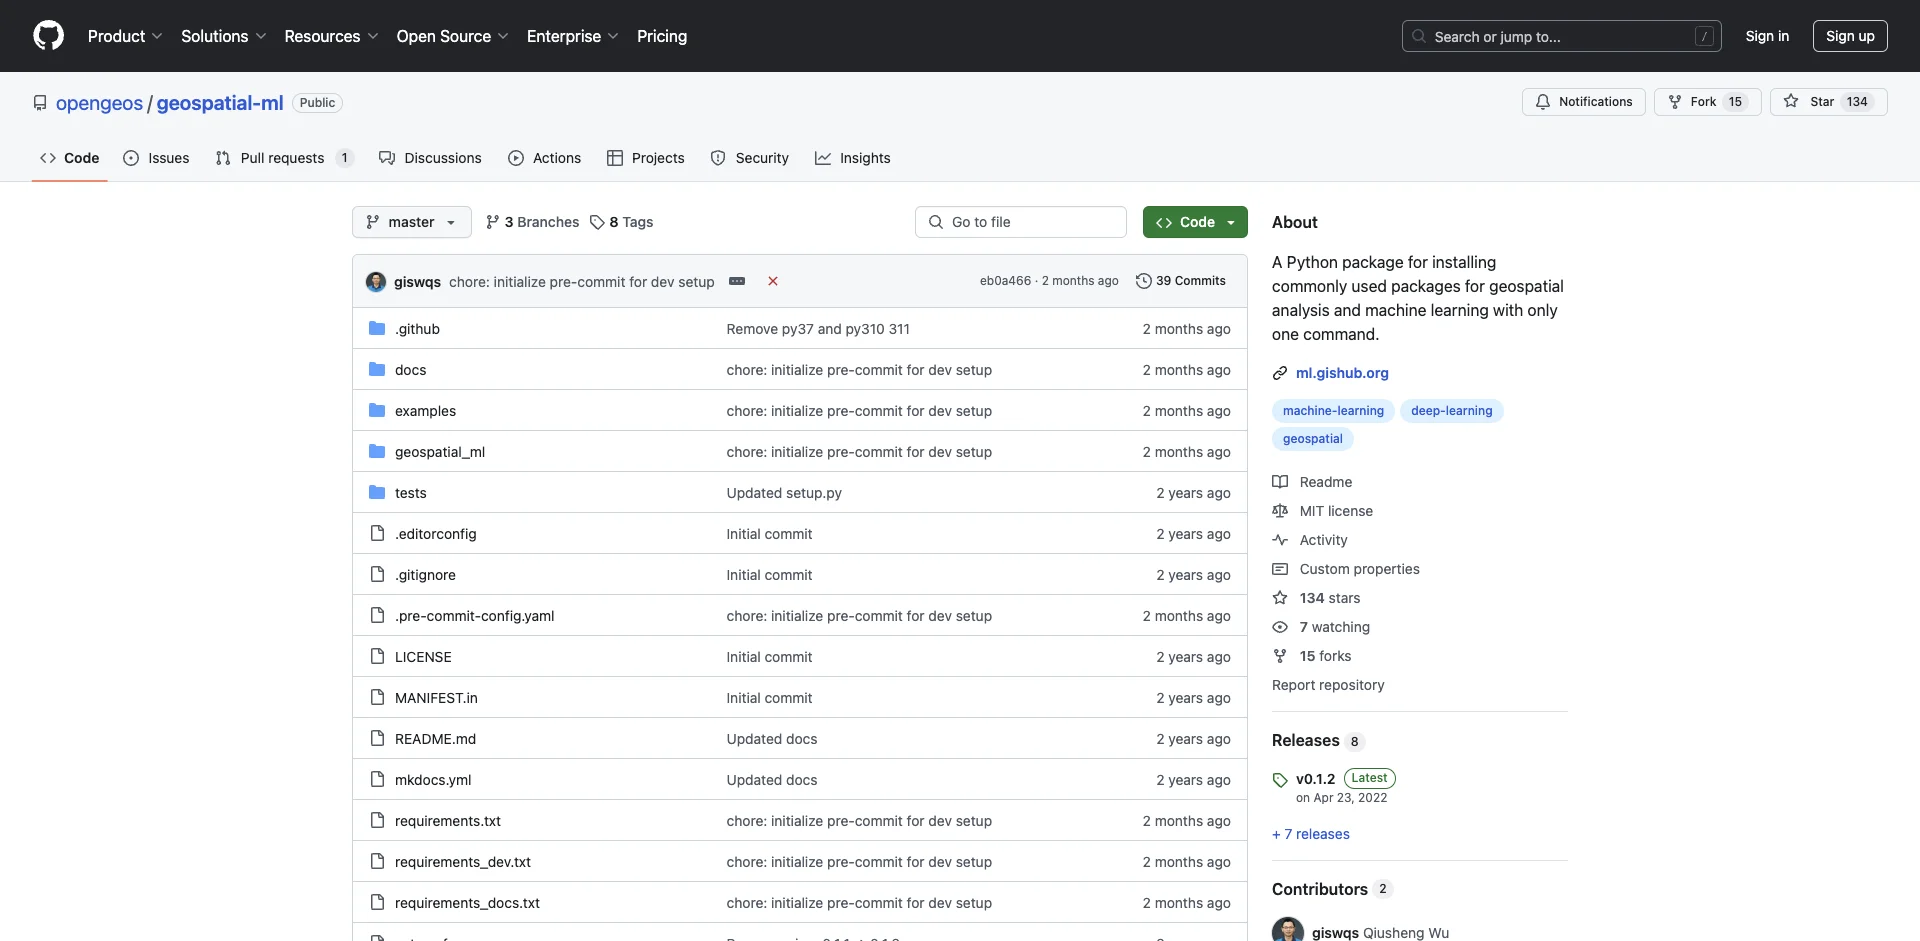This screenshot has height=941, width=1920.
Task: Click the GitHub logo icon
Action: tap(48, 36)
